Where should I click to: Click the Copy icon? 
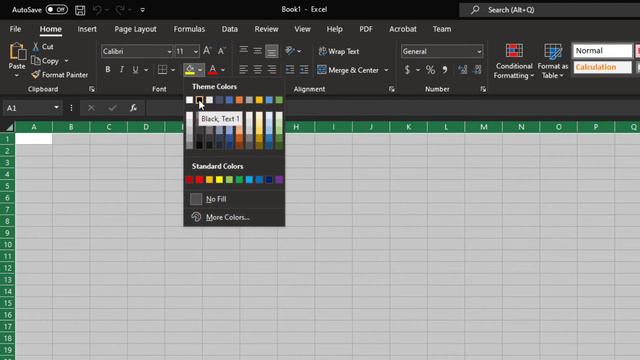(x=36, y=61)
